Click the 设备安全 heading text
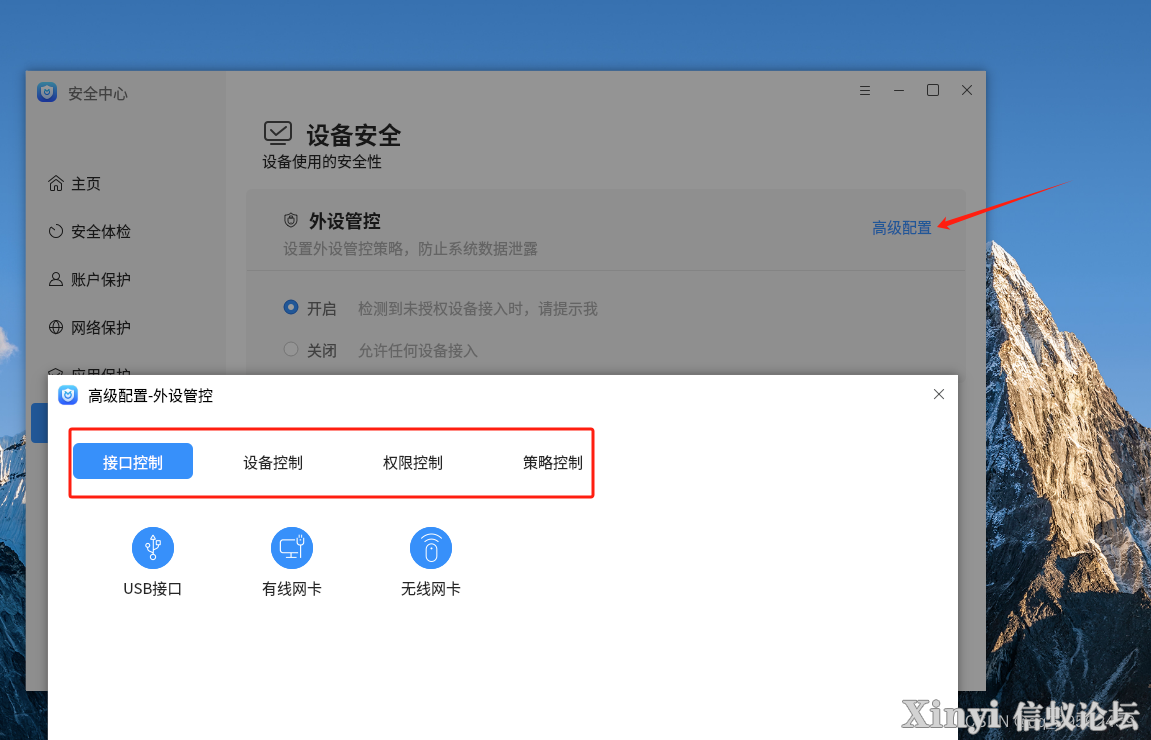Screen dimensions: 1151x740 (x=353, y=135)
